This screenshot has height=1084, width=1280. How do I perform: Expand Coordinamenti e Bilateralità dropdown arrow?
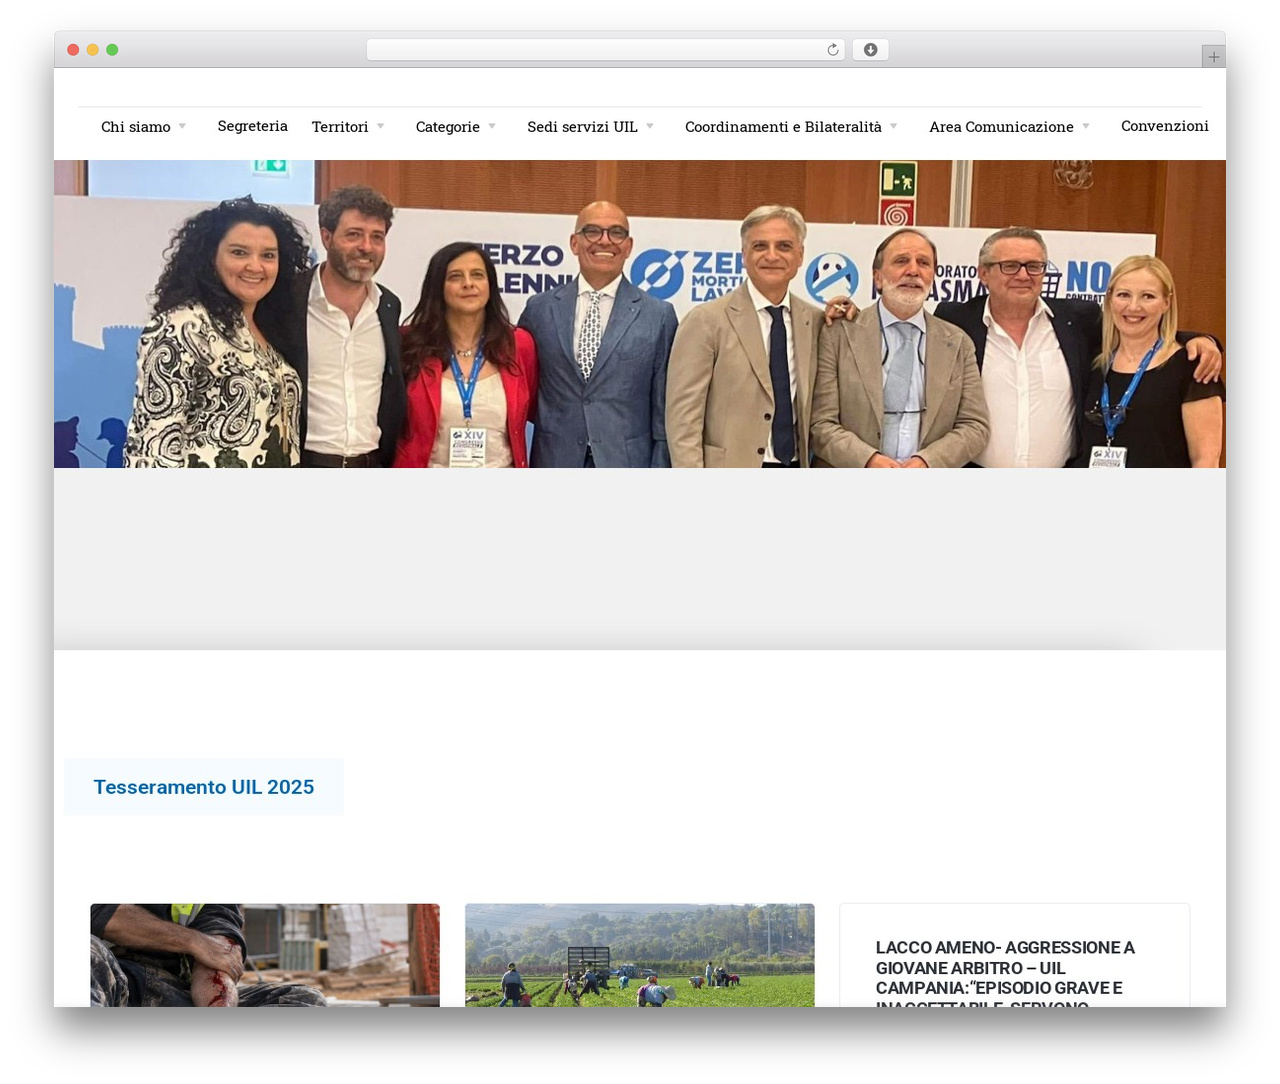click(x=894, y=126)
